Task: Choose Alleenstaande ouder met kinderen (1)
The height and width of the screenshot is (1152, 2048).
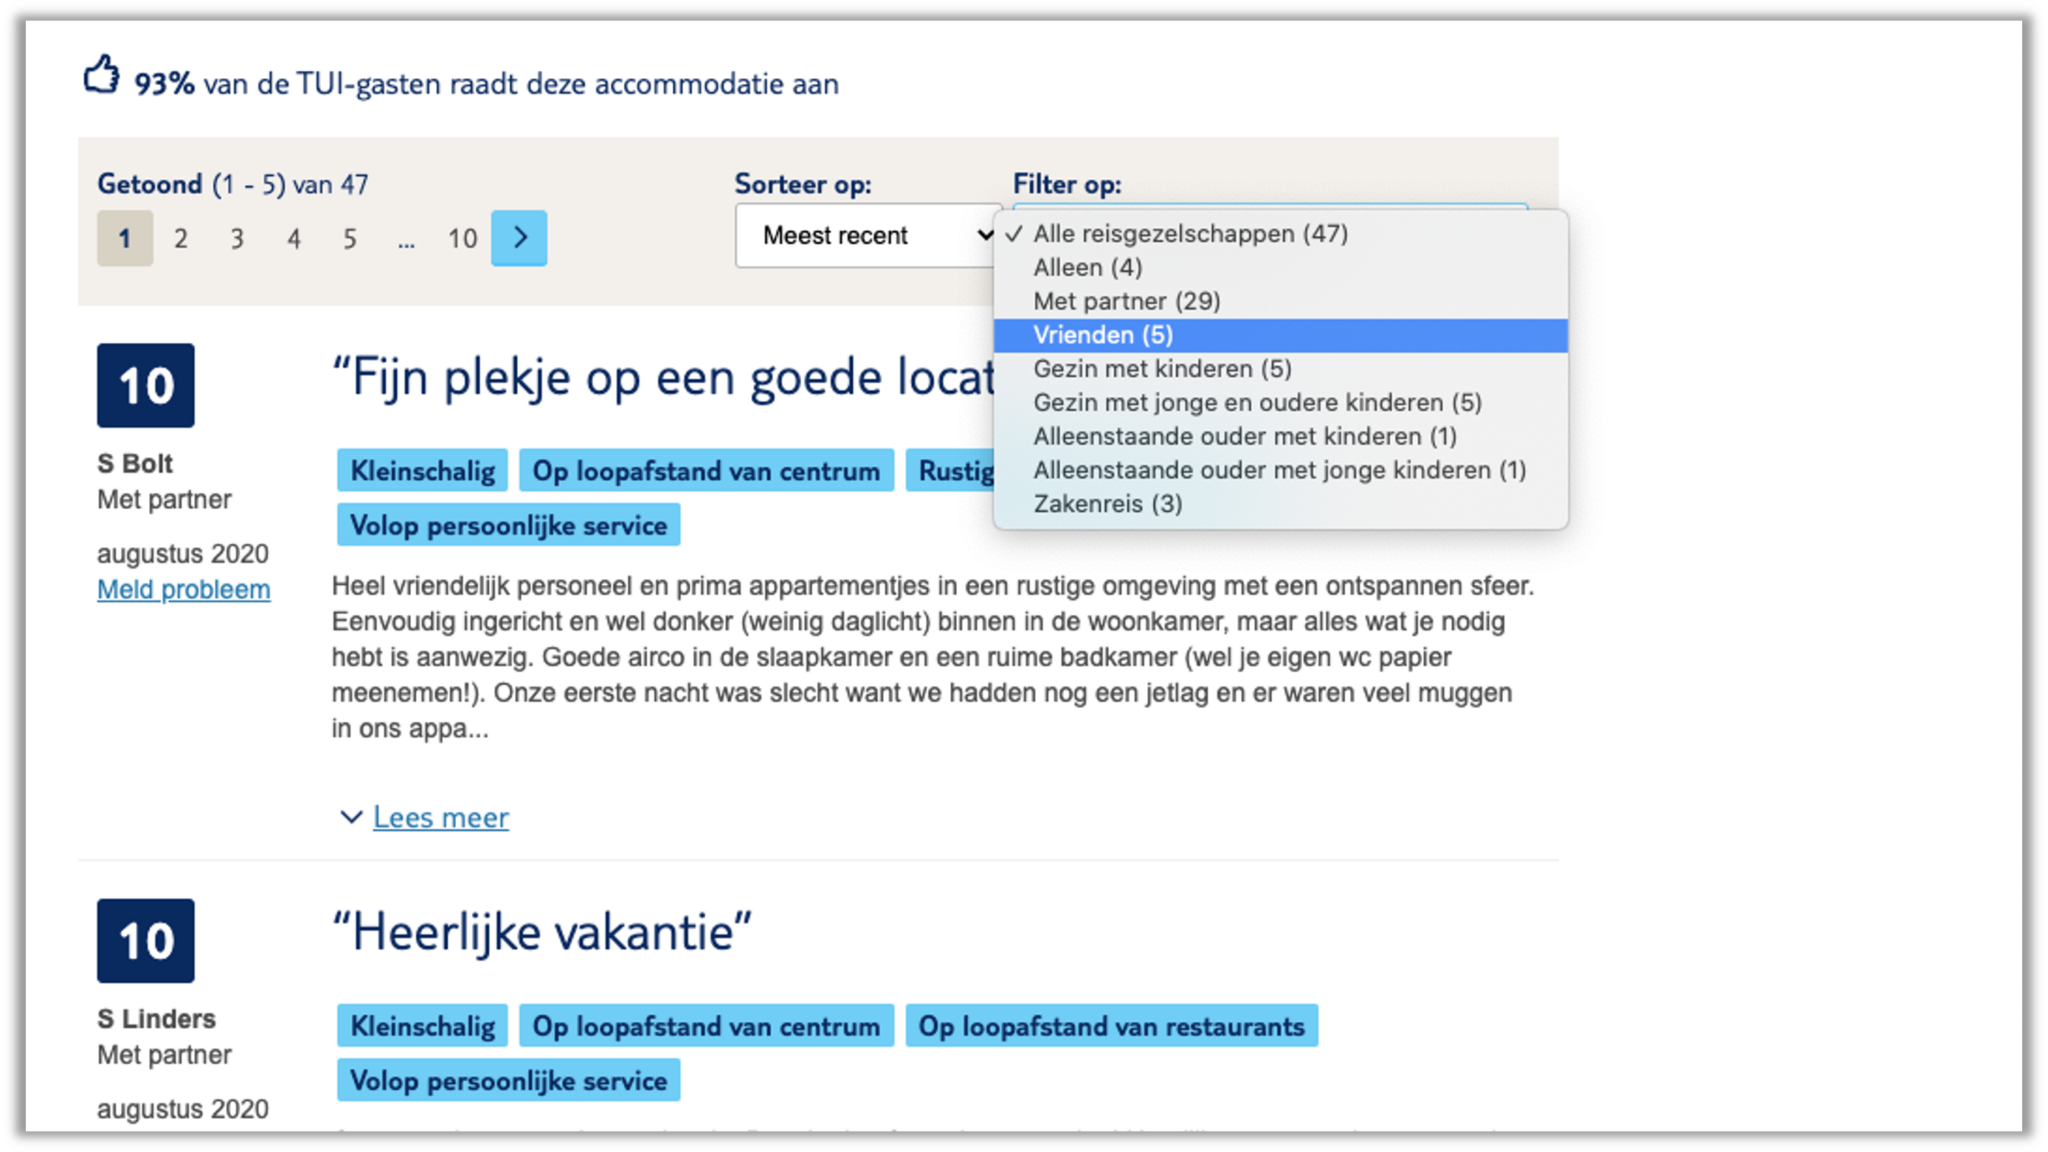Action: (x=1244, y=437)
